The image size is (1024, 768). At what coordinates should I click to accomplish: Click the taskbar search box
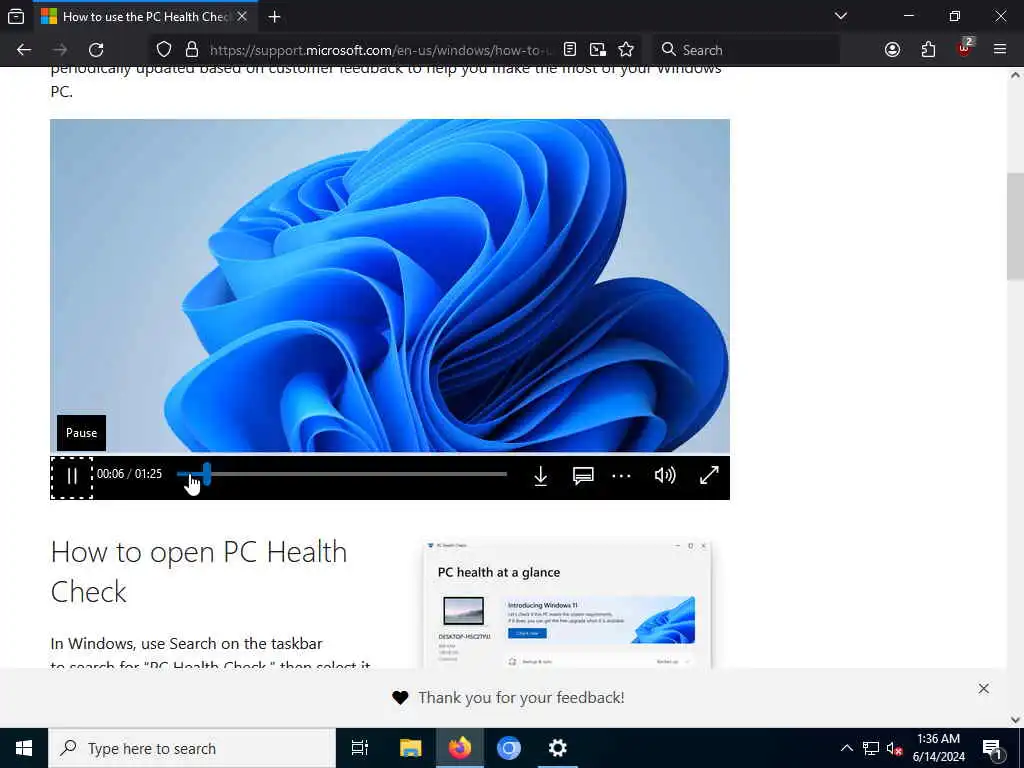point(192,748)
